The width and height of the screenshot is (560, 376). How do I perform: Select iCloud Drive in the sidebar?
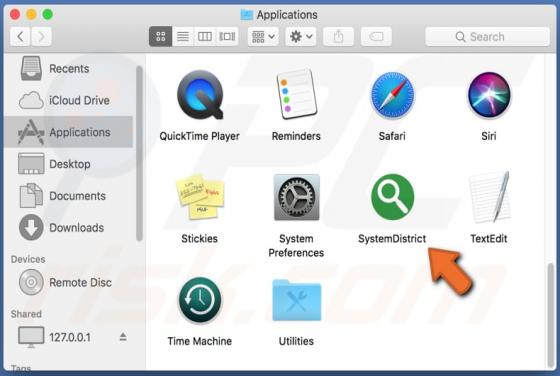69,100
